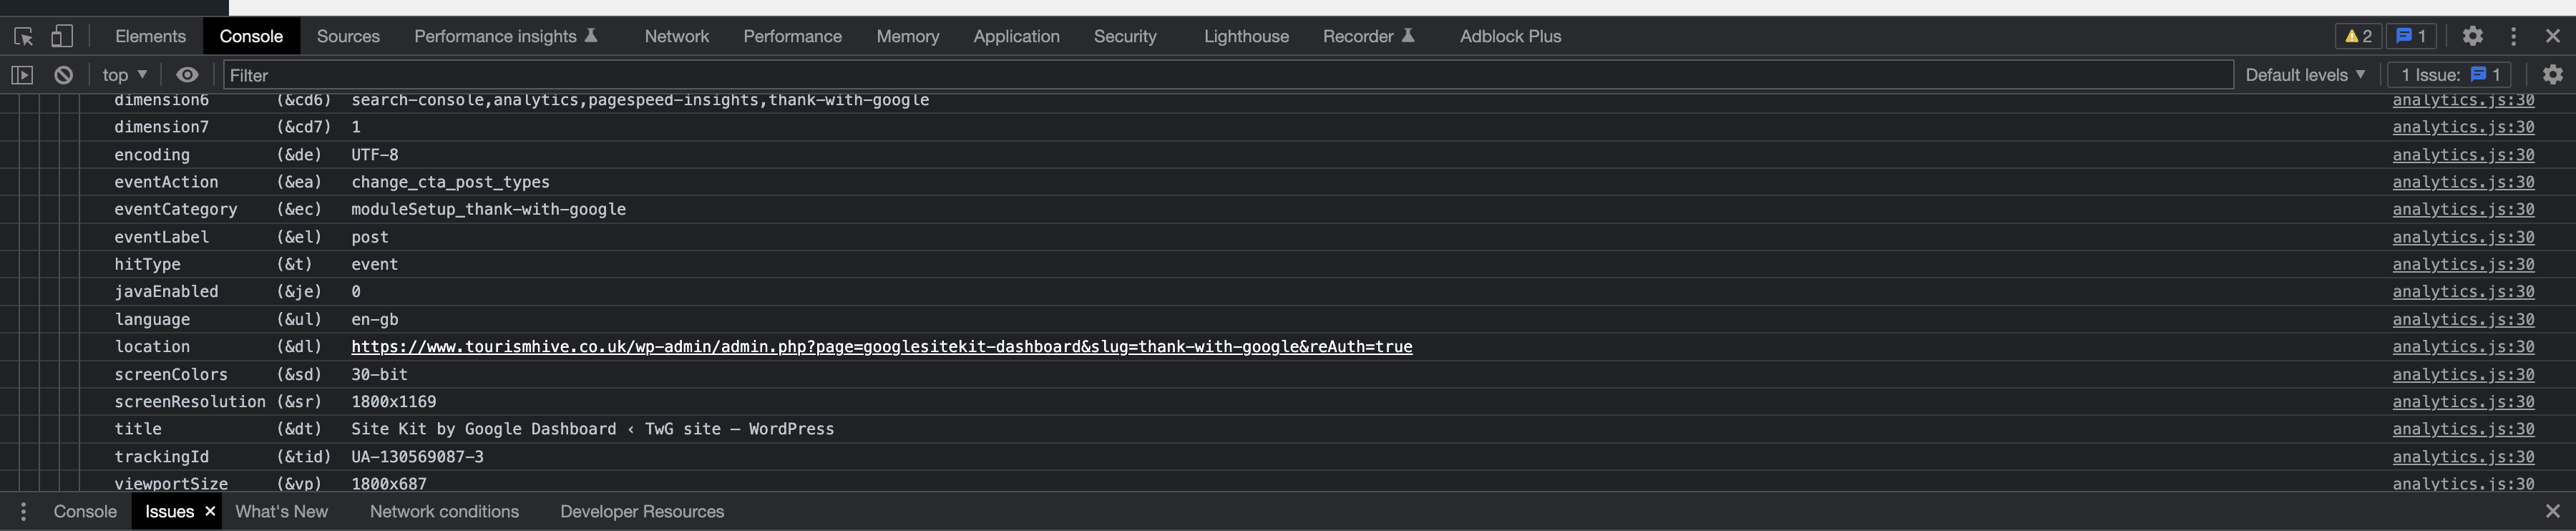This screenshot has width=2576, height=531.
Task: Click the en-gb language value
Action: 374,319
